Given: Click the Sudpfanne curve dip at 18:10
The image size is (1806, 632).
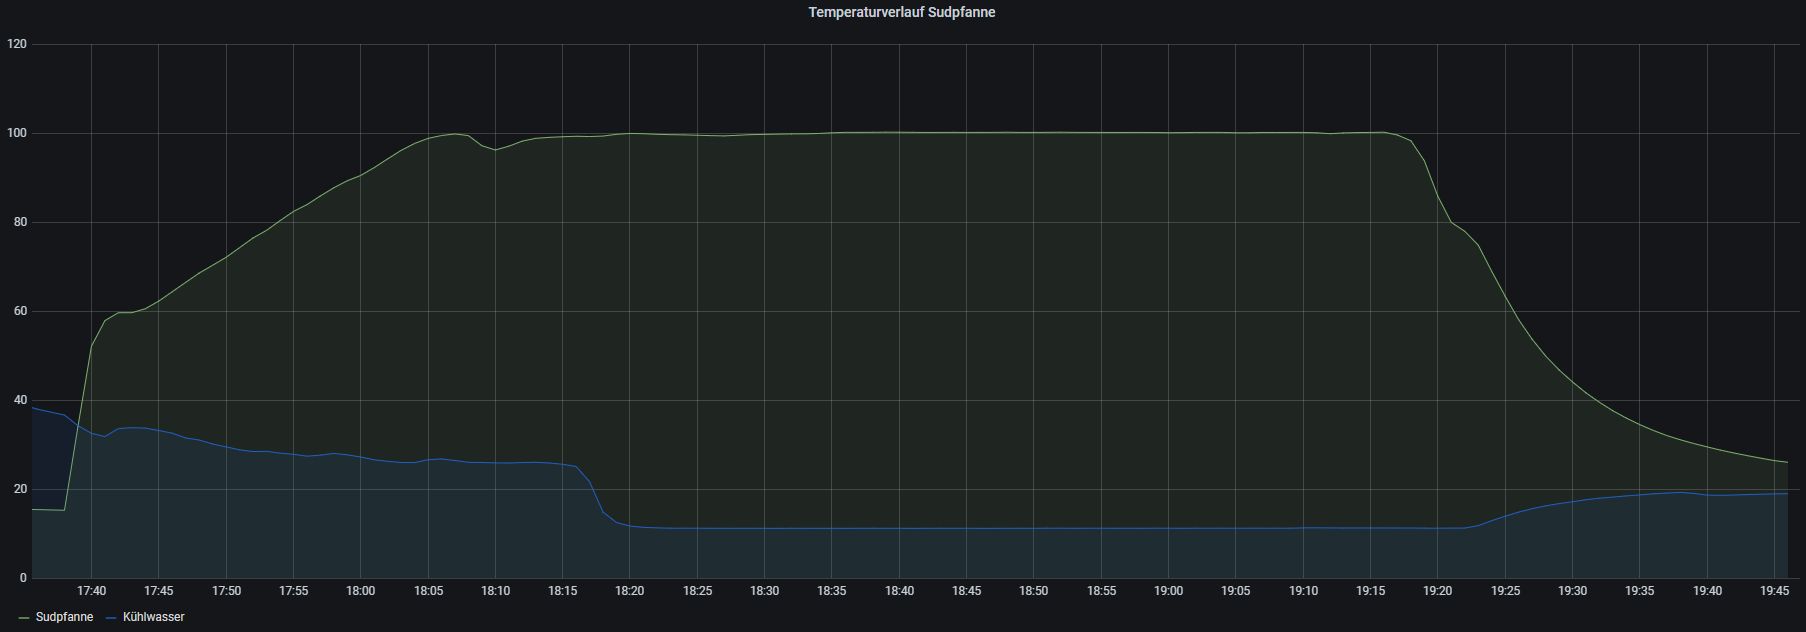Looking at the screenshot, I should [495, 150].
